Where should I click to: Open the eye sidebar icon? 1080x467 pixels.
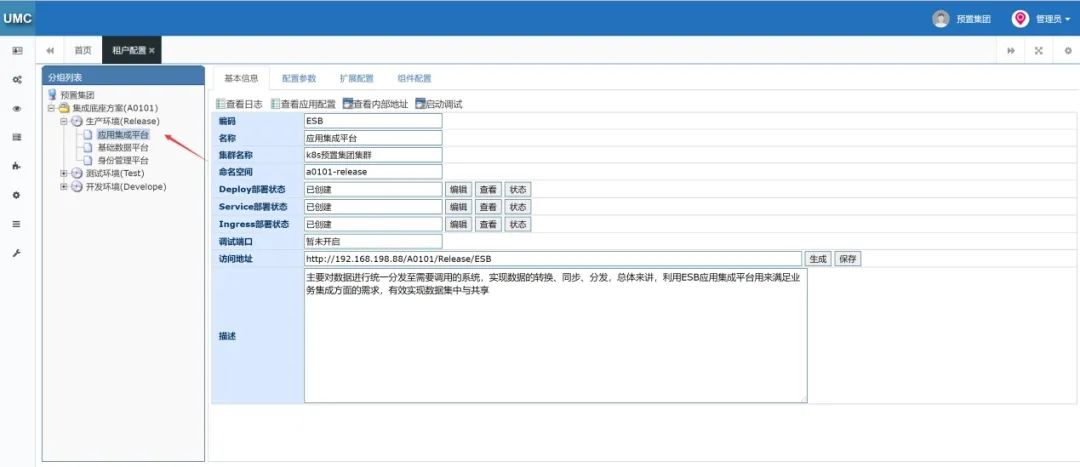click(17, 109)
